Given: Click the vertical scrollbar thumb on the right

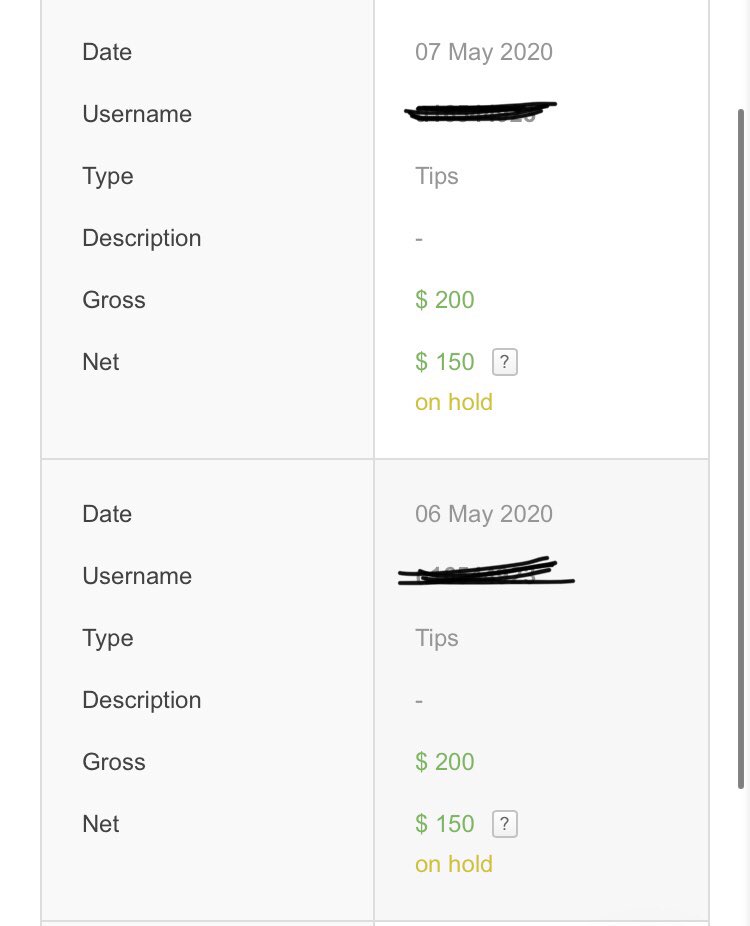Looking at the screenshot, I should 741,449.
